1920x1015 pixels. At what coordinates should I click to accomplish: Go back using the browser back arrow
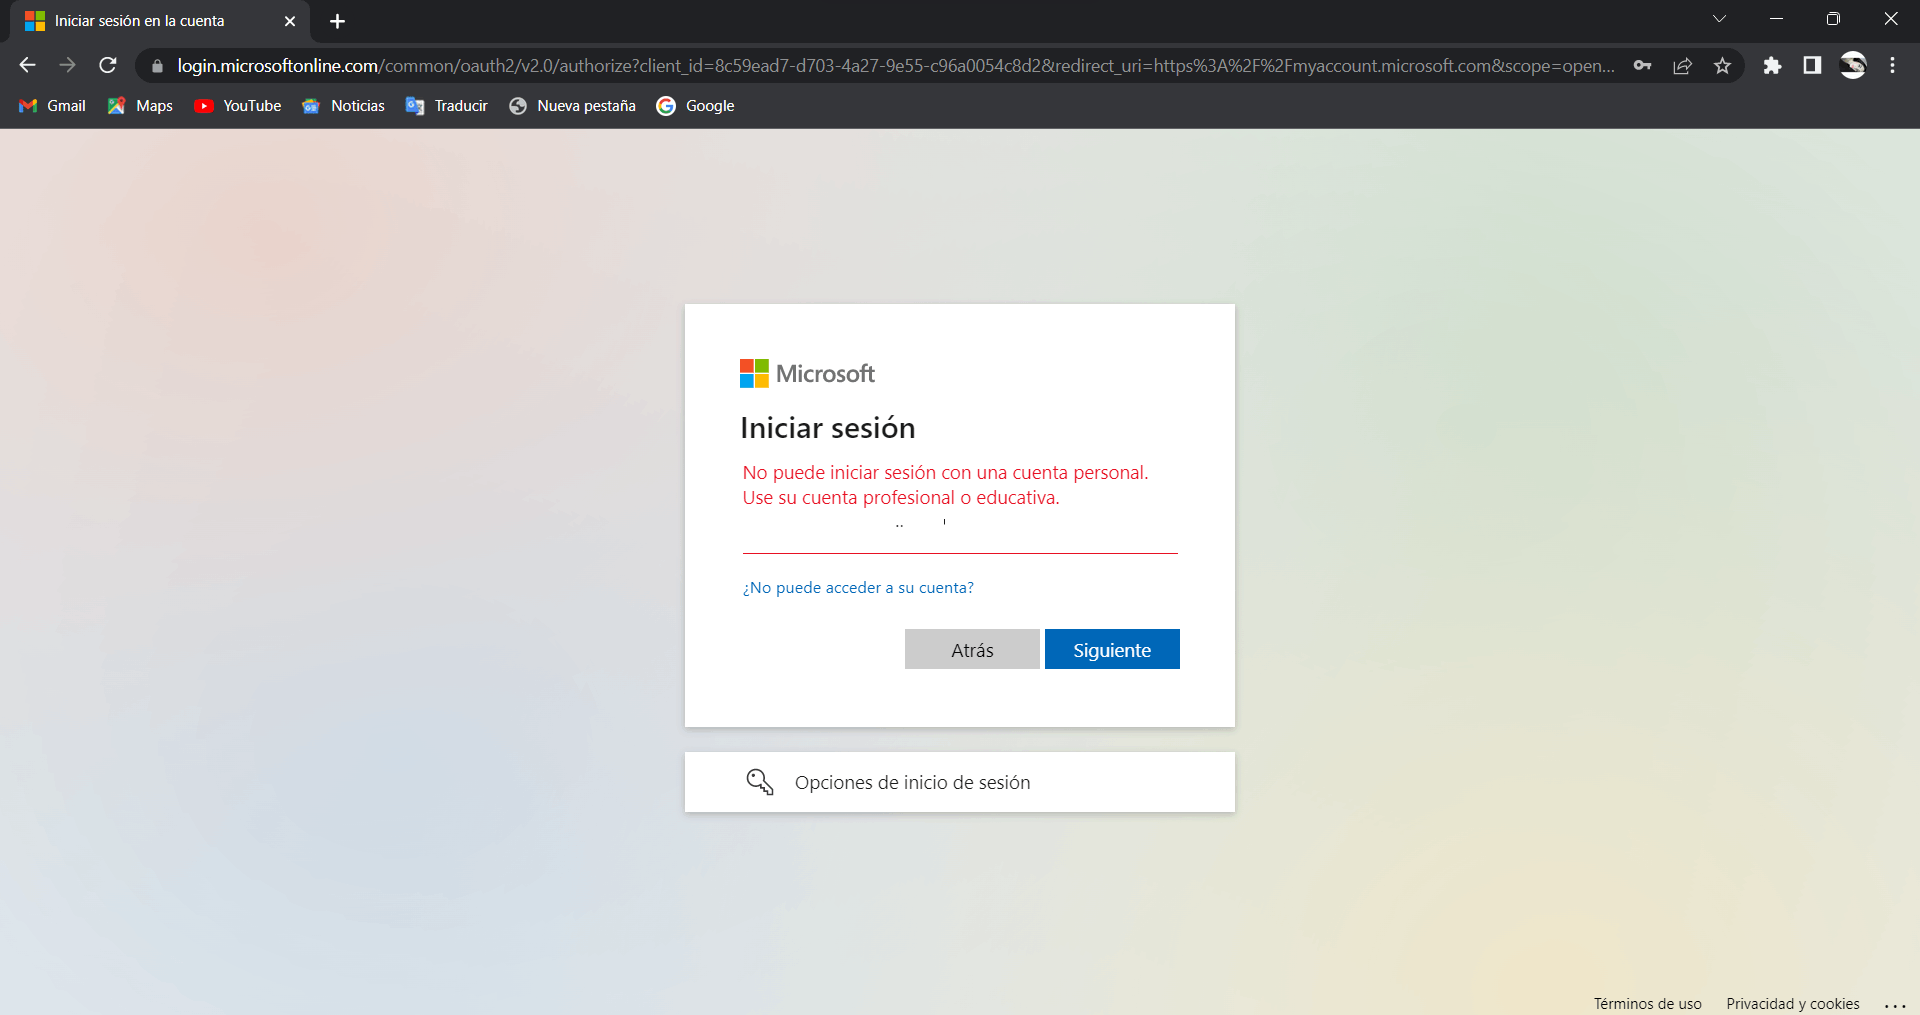point(27,65)
